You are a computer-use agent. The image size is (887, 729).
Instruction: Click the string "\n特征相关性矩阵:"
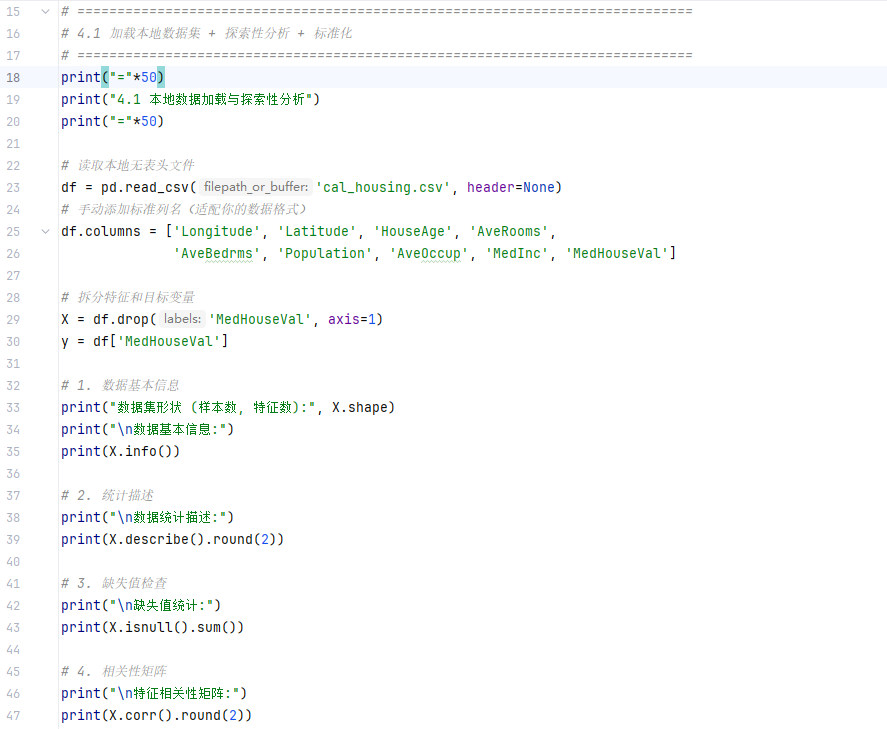[x=174, y=693]
